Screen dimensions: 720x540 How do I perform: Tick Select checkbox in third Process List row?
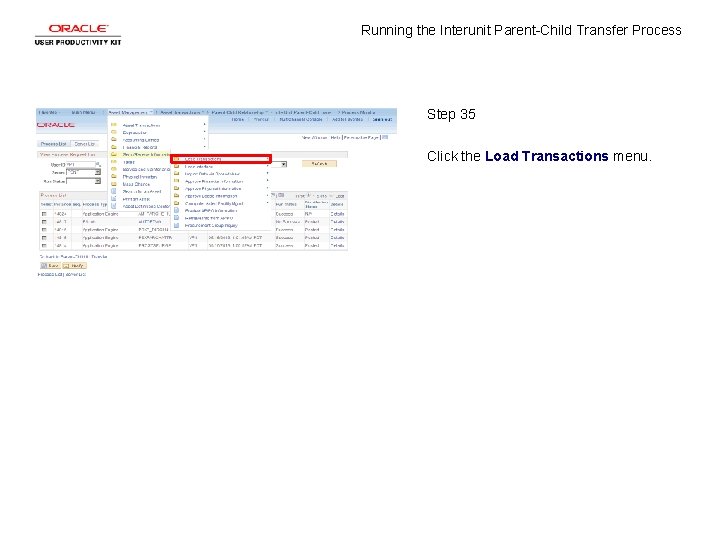(44, 230)
